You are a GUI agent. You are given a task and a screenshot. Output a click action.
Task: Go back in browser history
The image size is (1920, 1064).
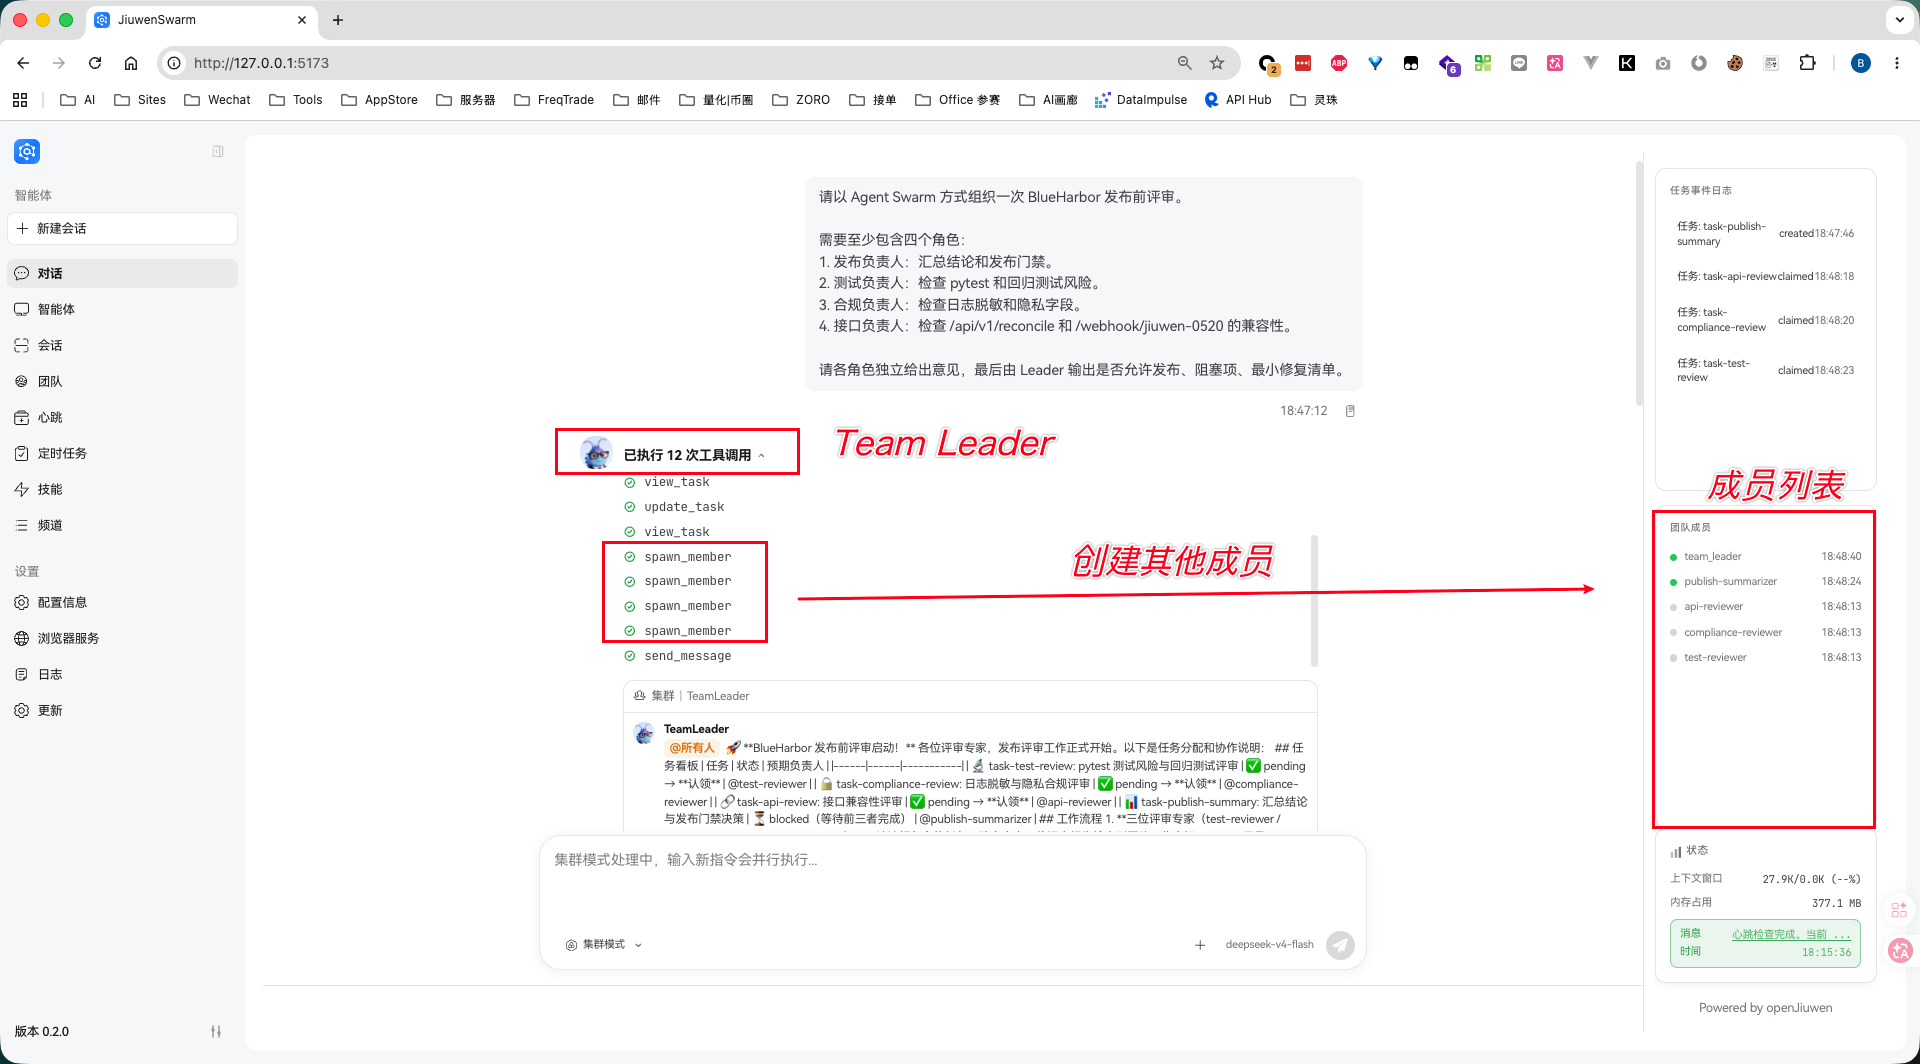(x=23, y=63)
